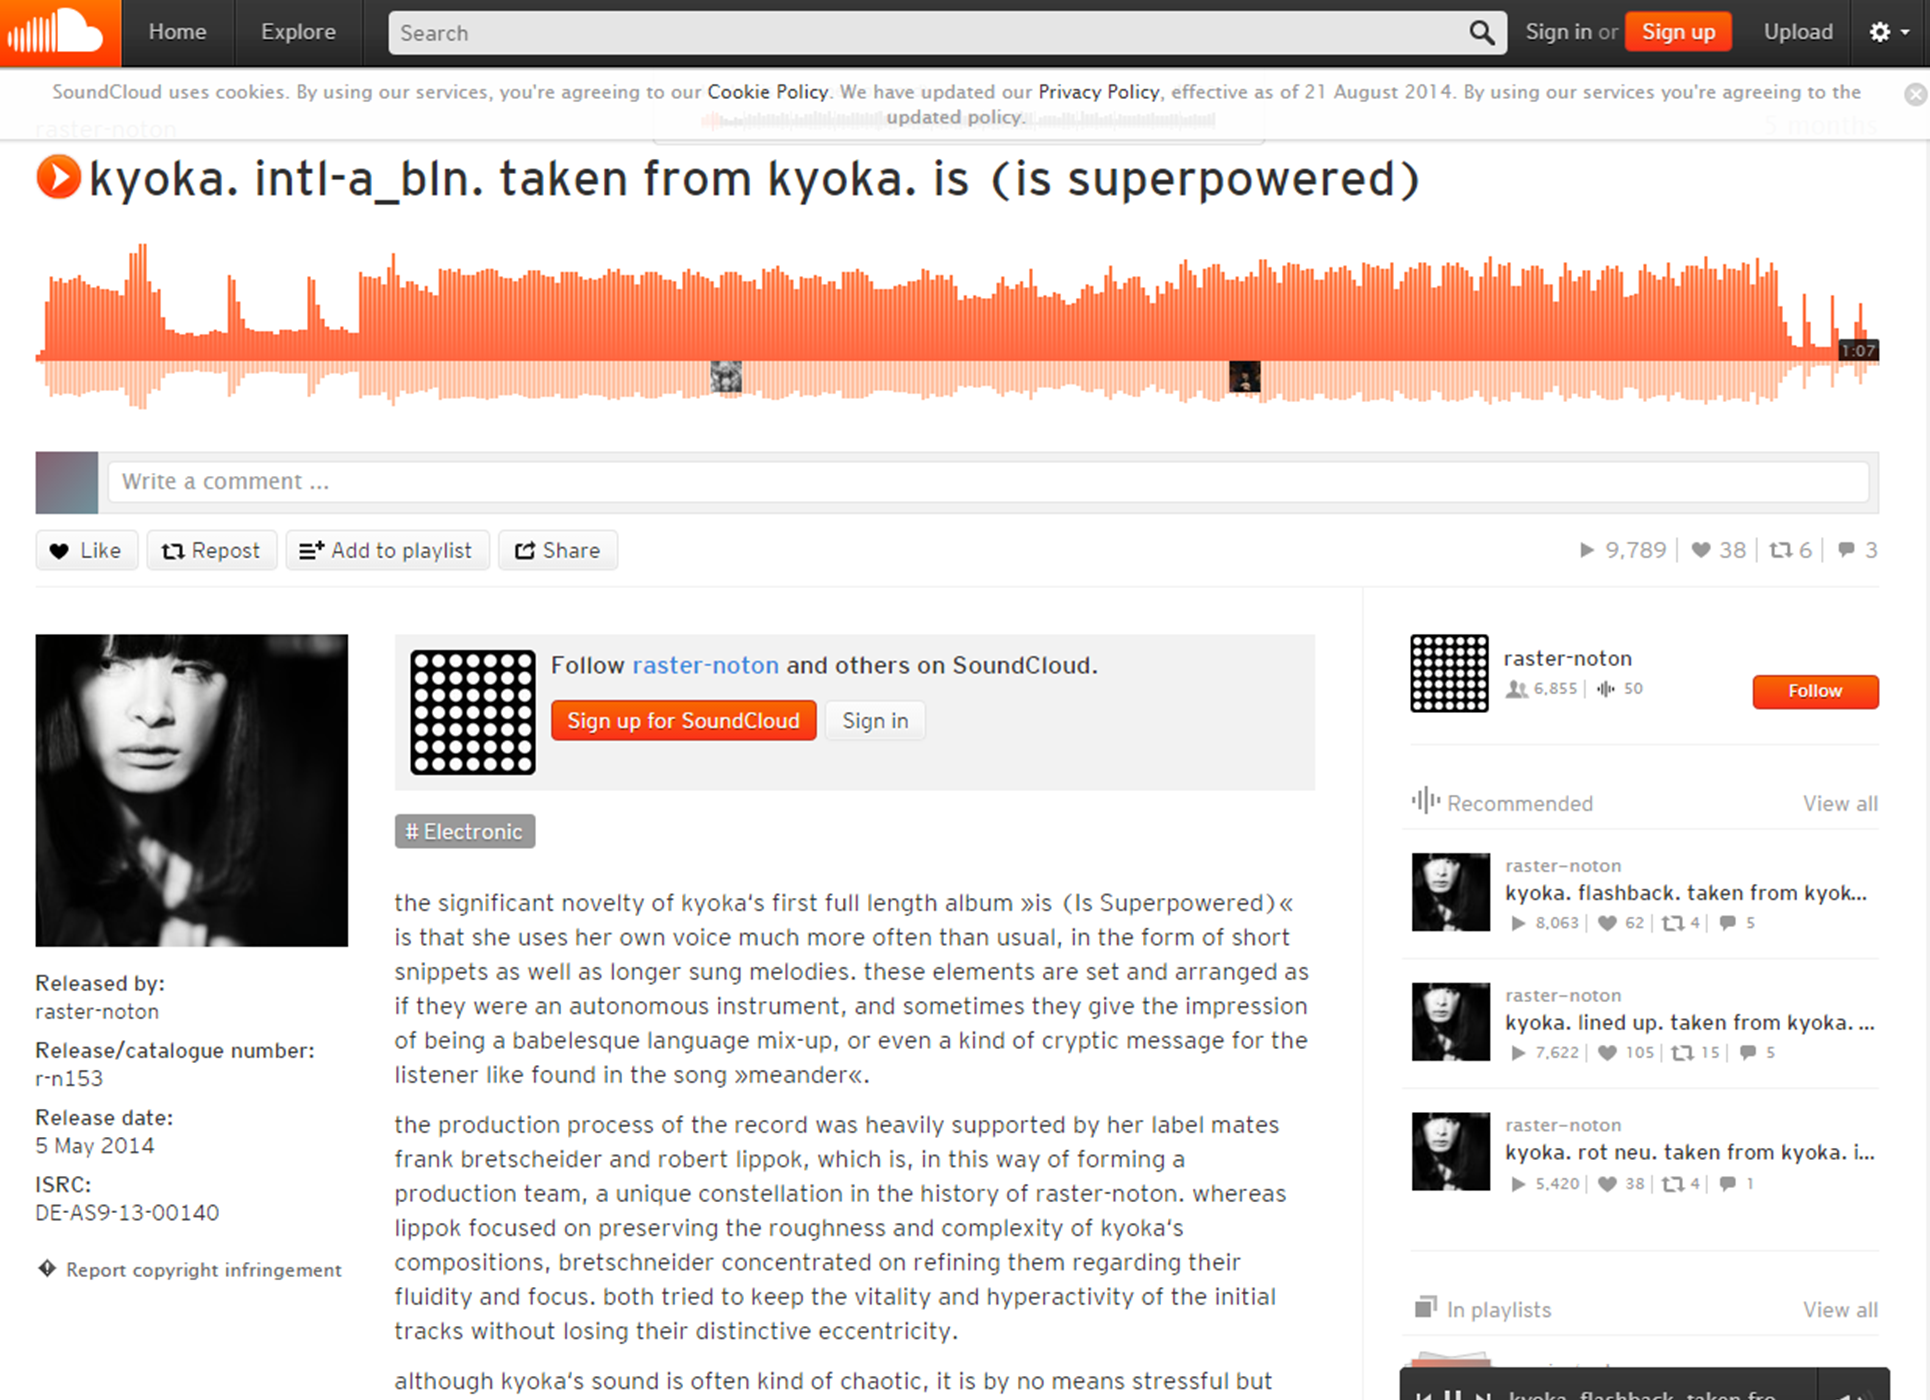Repost this track
The width and height of the screenshot is (1930, 1400).
211,550
